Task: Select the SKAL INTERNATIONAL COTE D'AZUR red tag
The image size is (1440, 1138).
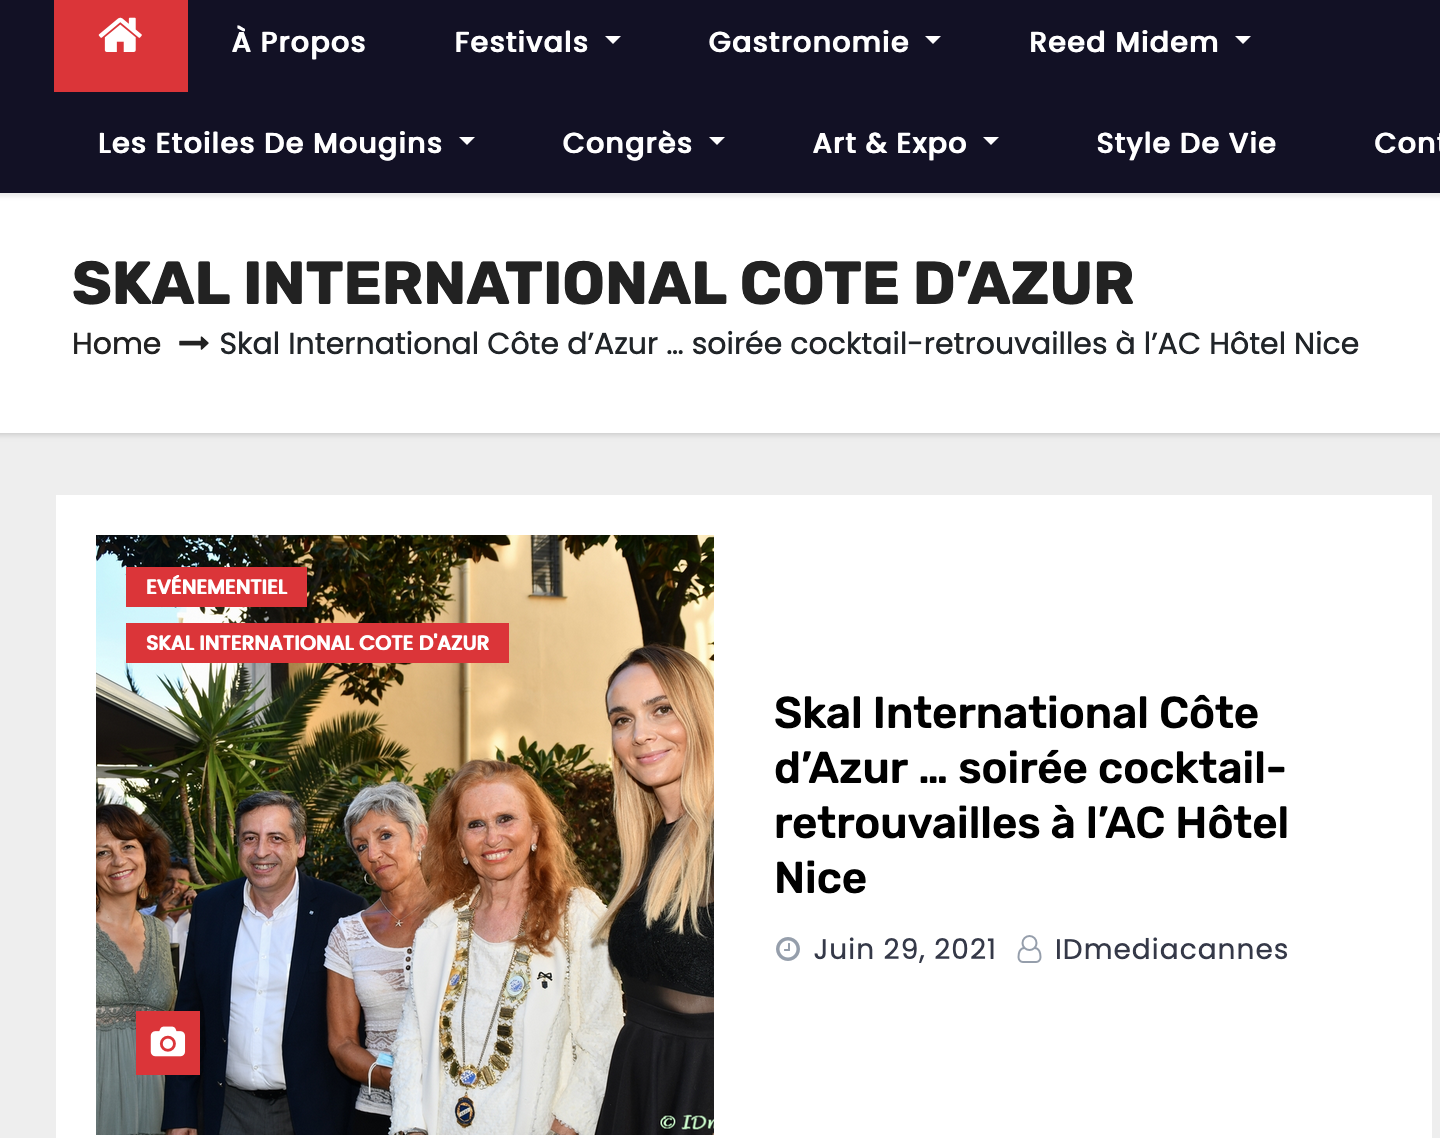Action: pyautogui.click(x=317, y=643)
